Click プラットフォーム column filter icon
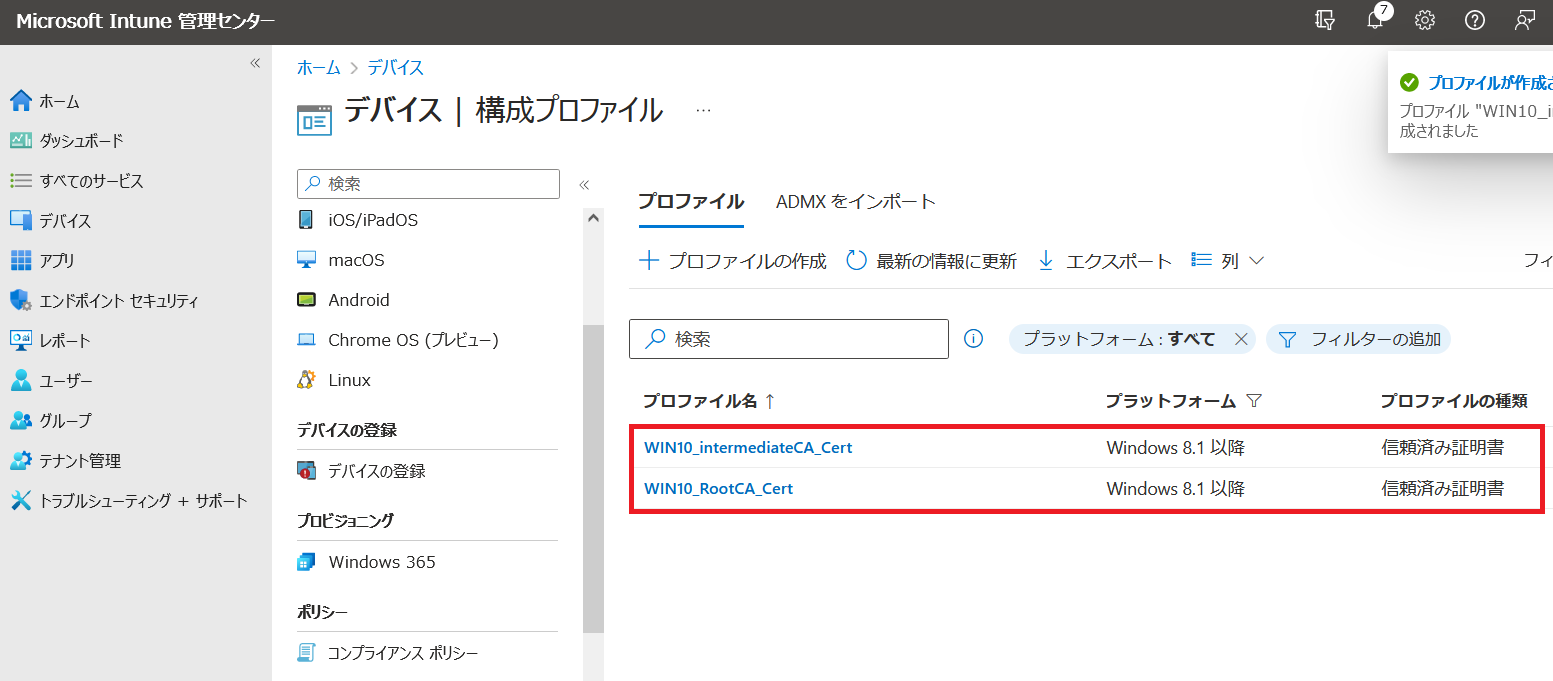This screenshot has width=1553, height=681. tap(1253, 401)
